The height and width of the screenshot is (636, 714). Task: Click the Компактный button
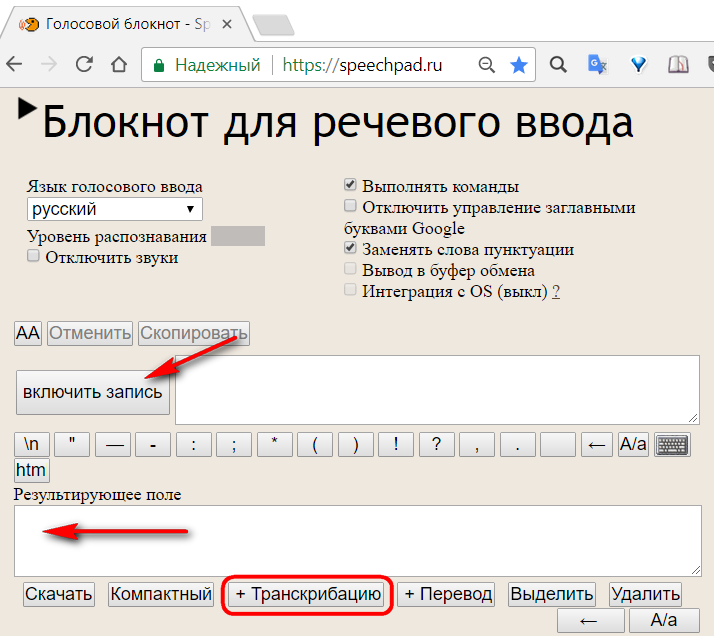point(161,594)
